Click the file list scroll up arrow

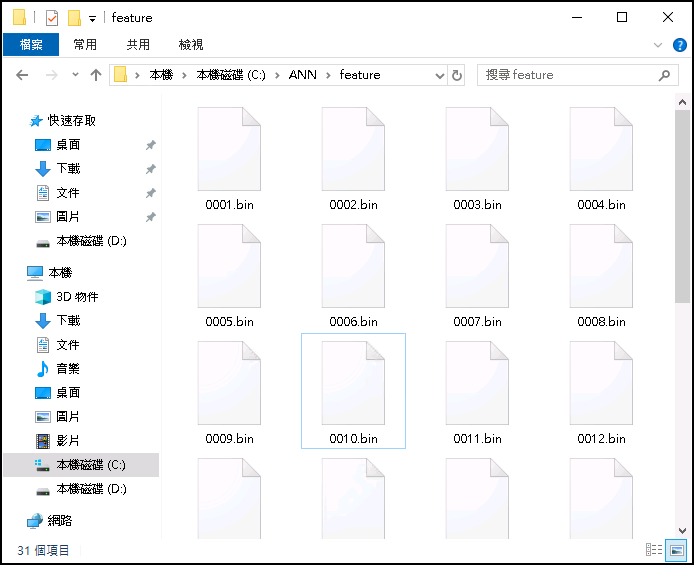682,102
